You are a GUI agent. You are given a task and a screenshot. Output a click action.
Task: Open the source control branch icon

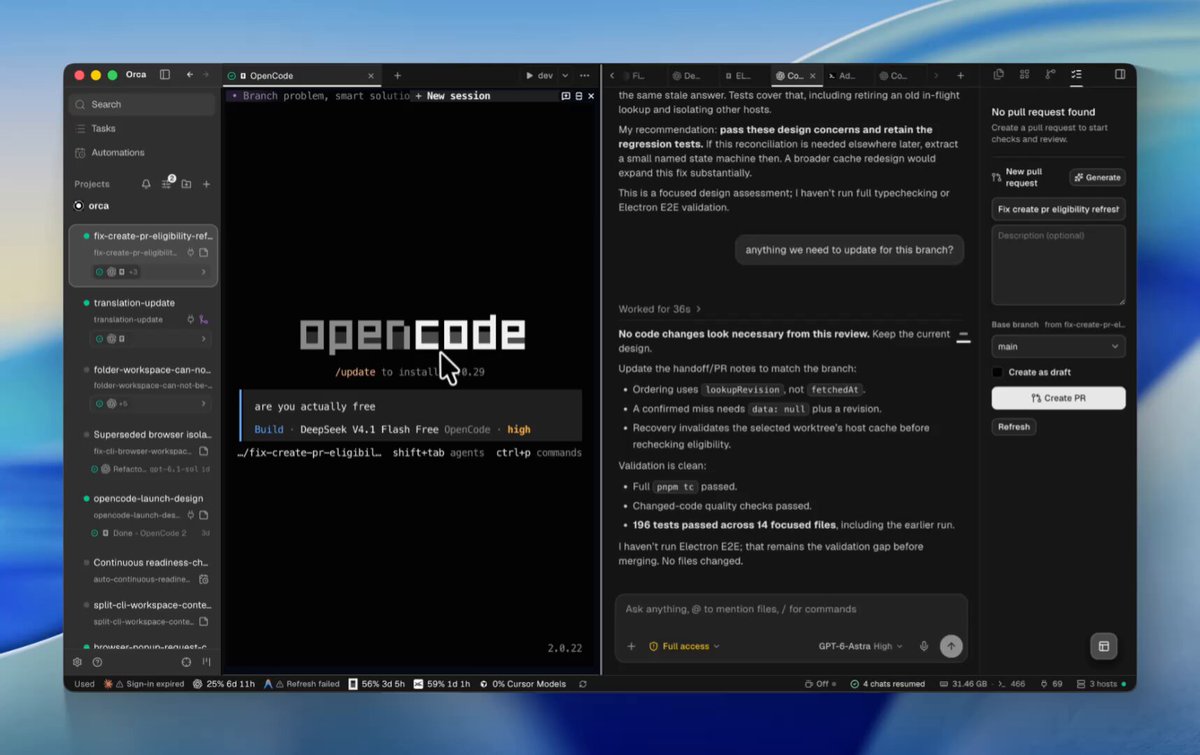tap(1050, 75)
